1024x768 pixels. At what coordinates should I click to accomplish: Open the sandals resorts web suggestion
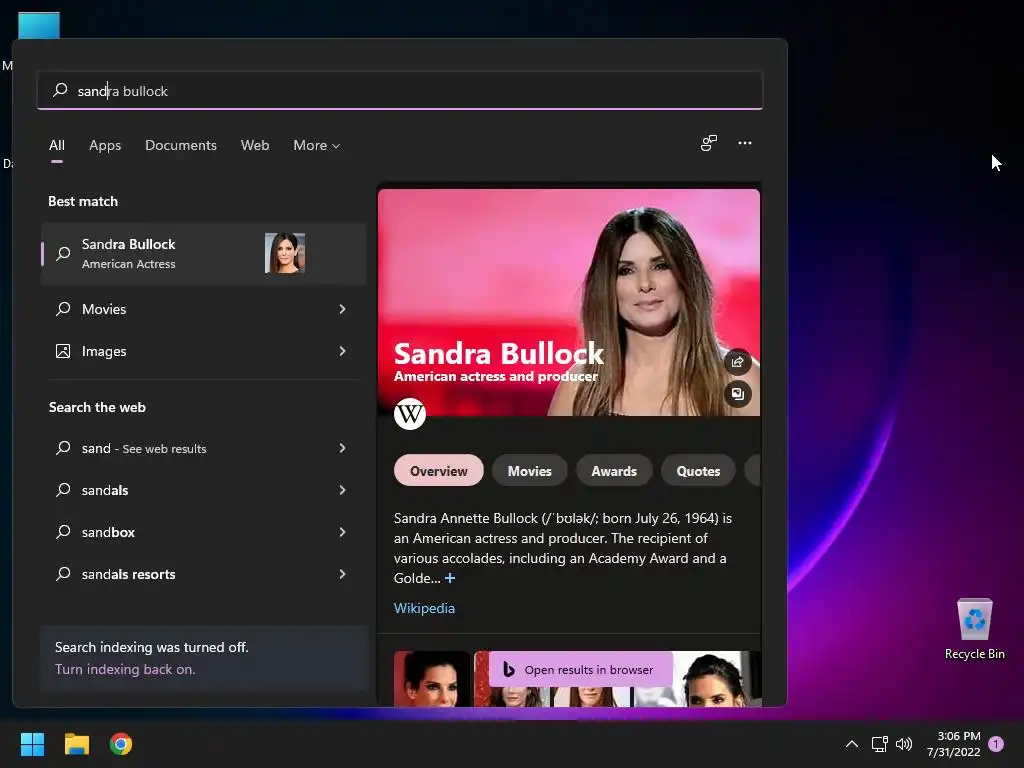203,574
